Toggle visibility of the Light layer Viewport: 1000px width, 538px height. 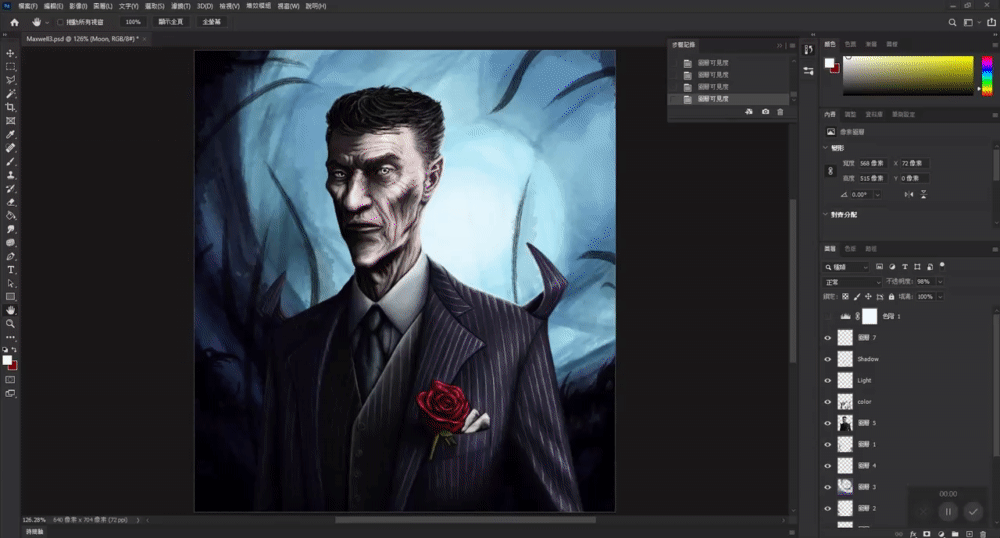click(x=827, y=381)
